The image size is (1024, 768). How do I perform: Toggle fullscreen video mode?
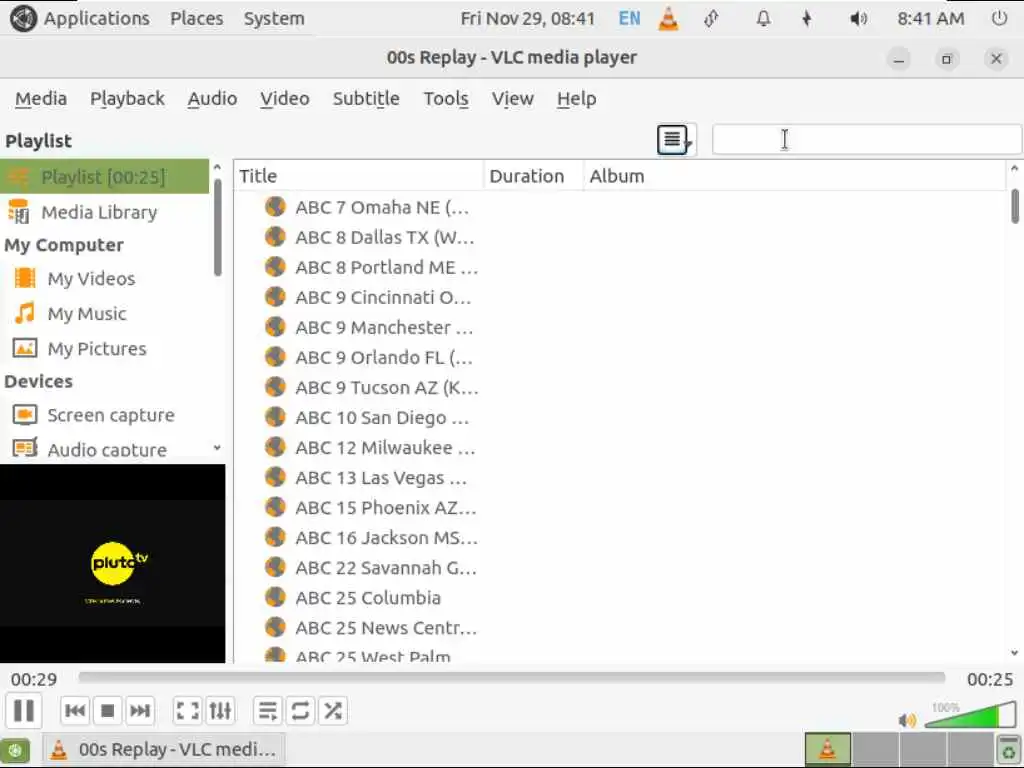click(x=187, y=710)
